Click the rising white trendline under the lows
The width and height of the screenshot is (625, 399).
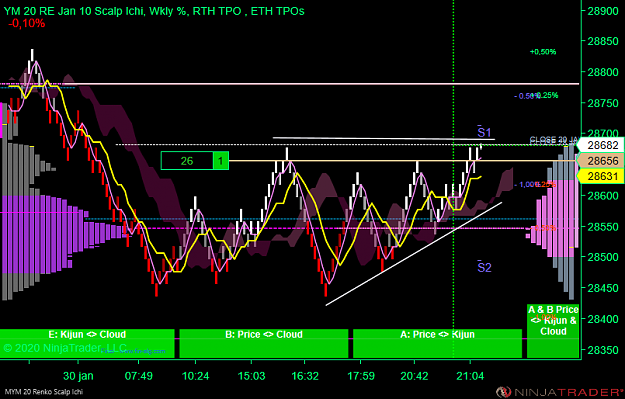point(414,254)
